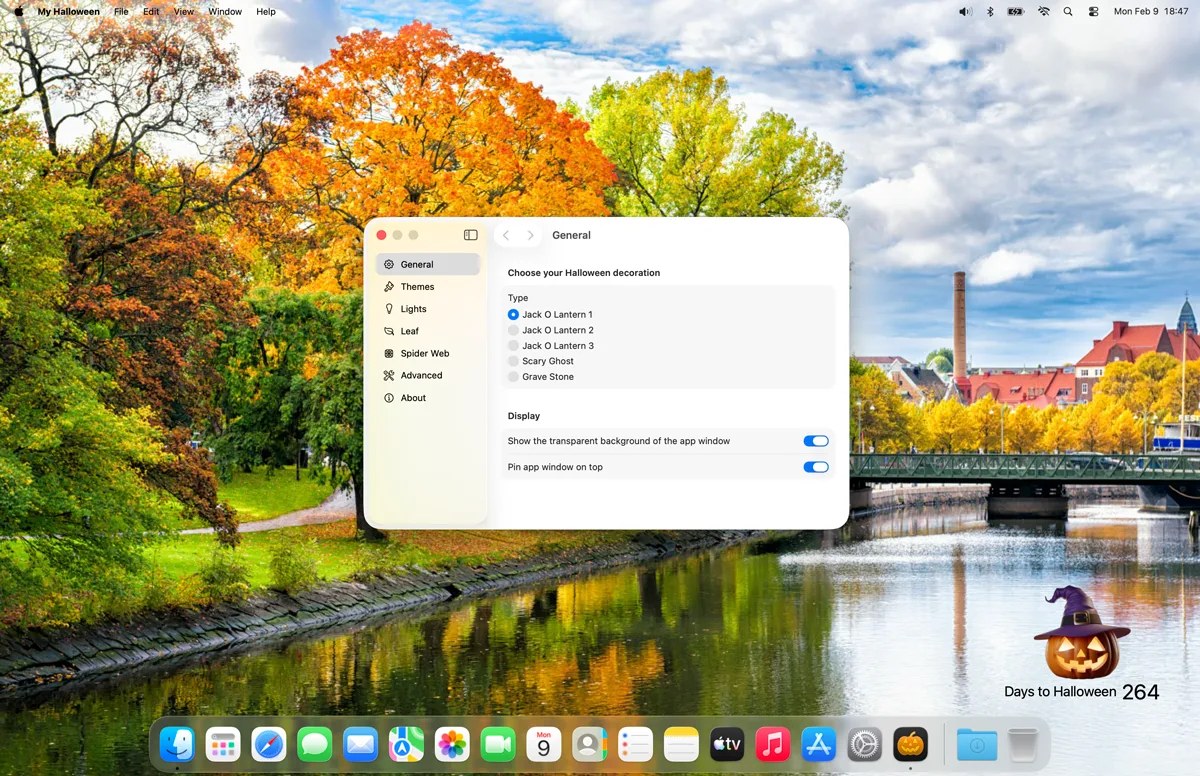Select the Leaf sidebar item
Image resolution: width=1200 pixels, height=776 pixels.
coord(409,331)
